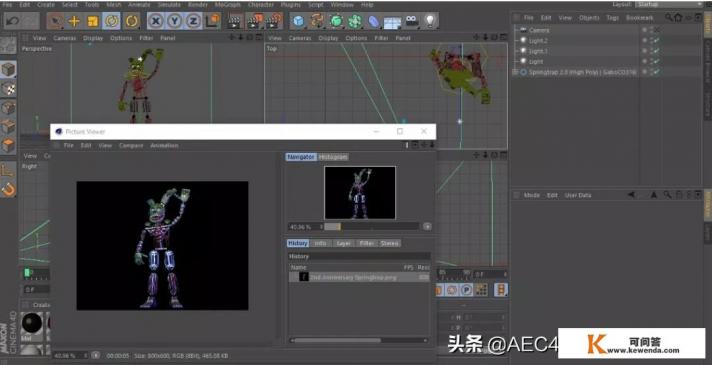Click the last-used tool icon before X axis
This screenshot has height=365, width=712.
132,21
